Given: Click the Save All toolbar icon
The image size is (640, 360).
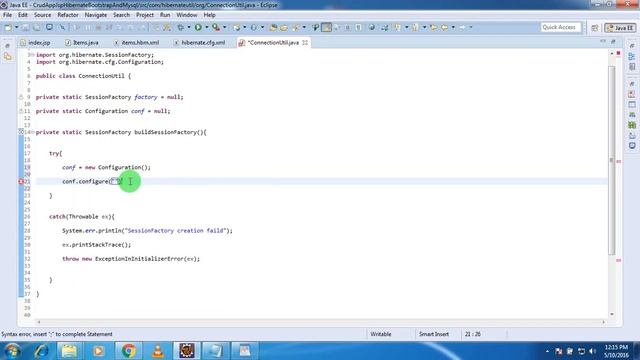Looking at the screenshot, I should 36,27.
